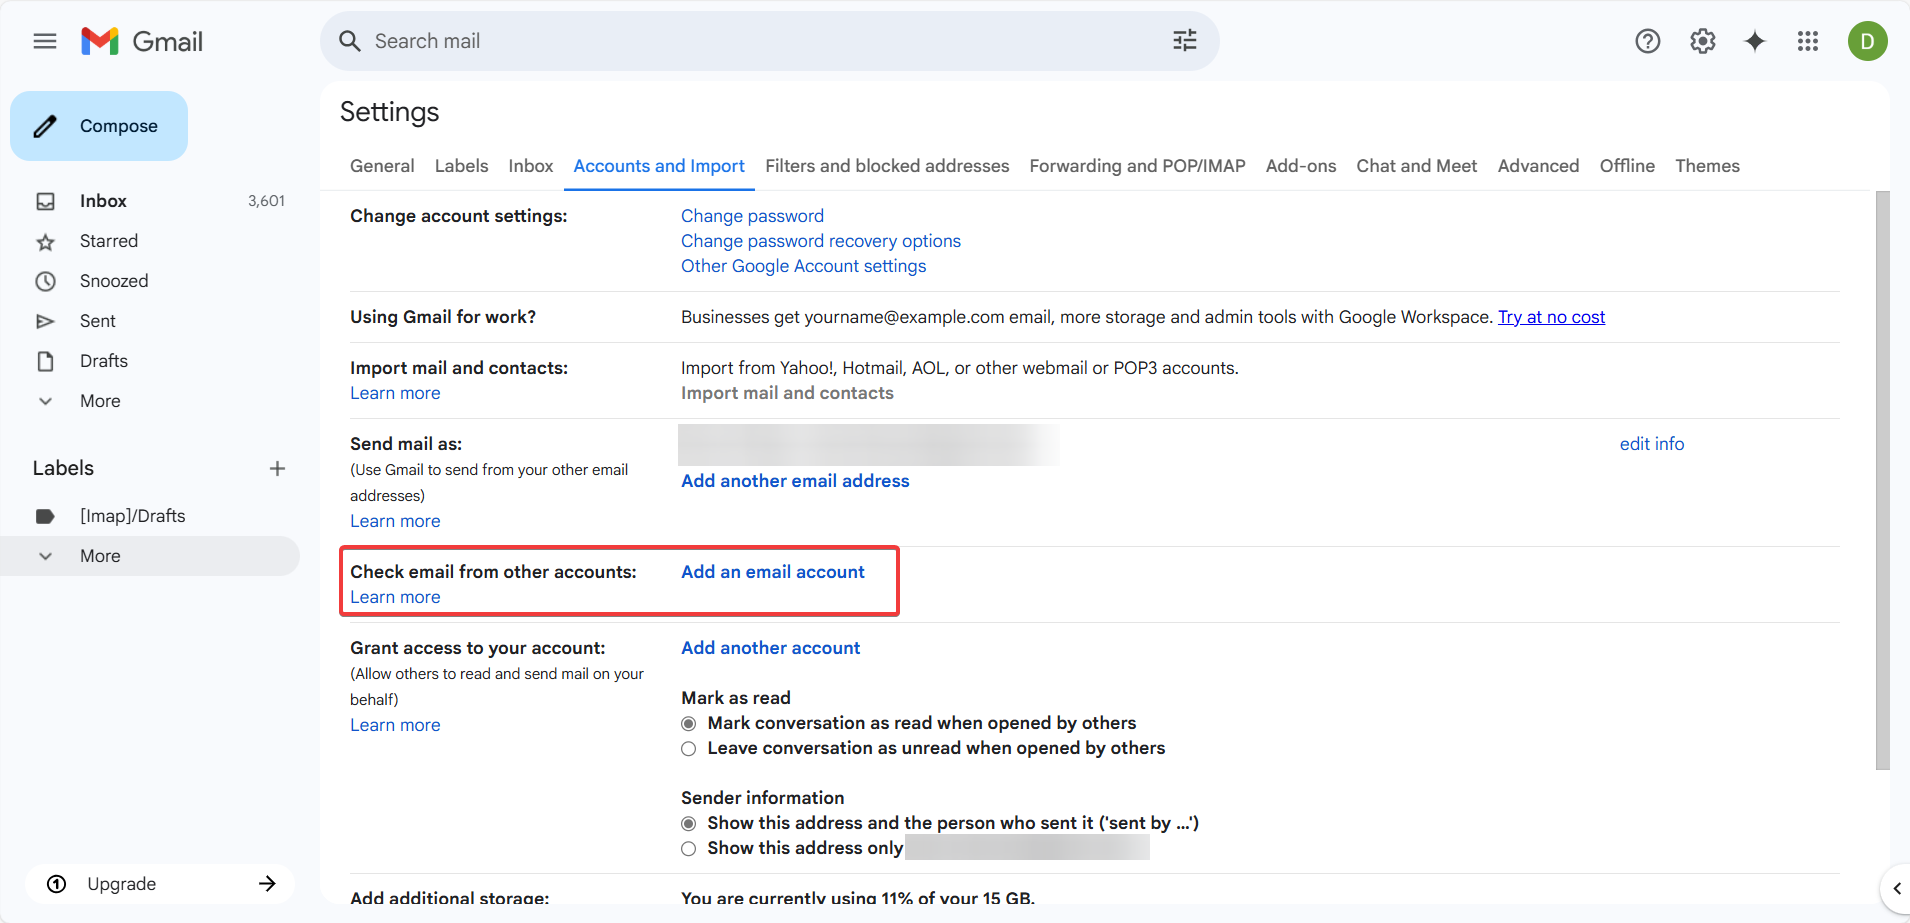Click Add another email address
This screenshot has width=1910, height=923.
pos(795,481)
